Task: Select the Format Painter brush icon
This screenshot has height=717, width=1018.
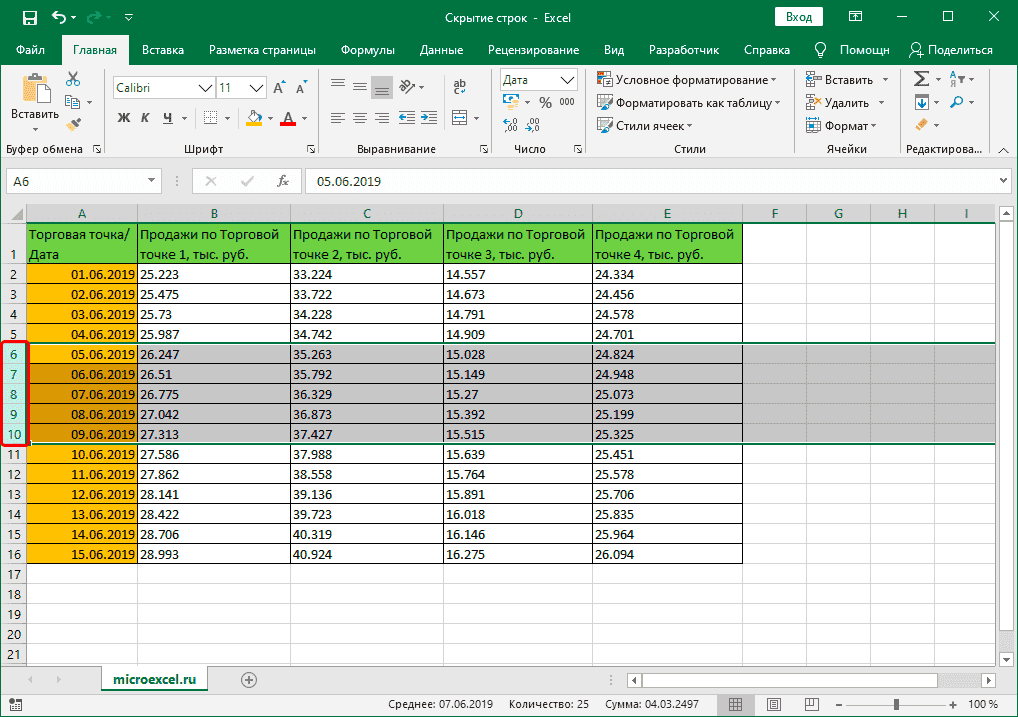Action: coord(73,124)
